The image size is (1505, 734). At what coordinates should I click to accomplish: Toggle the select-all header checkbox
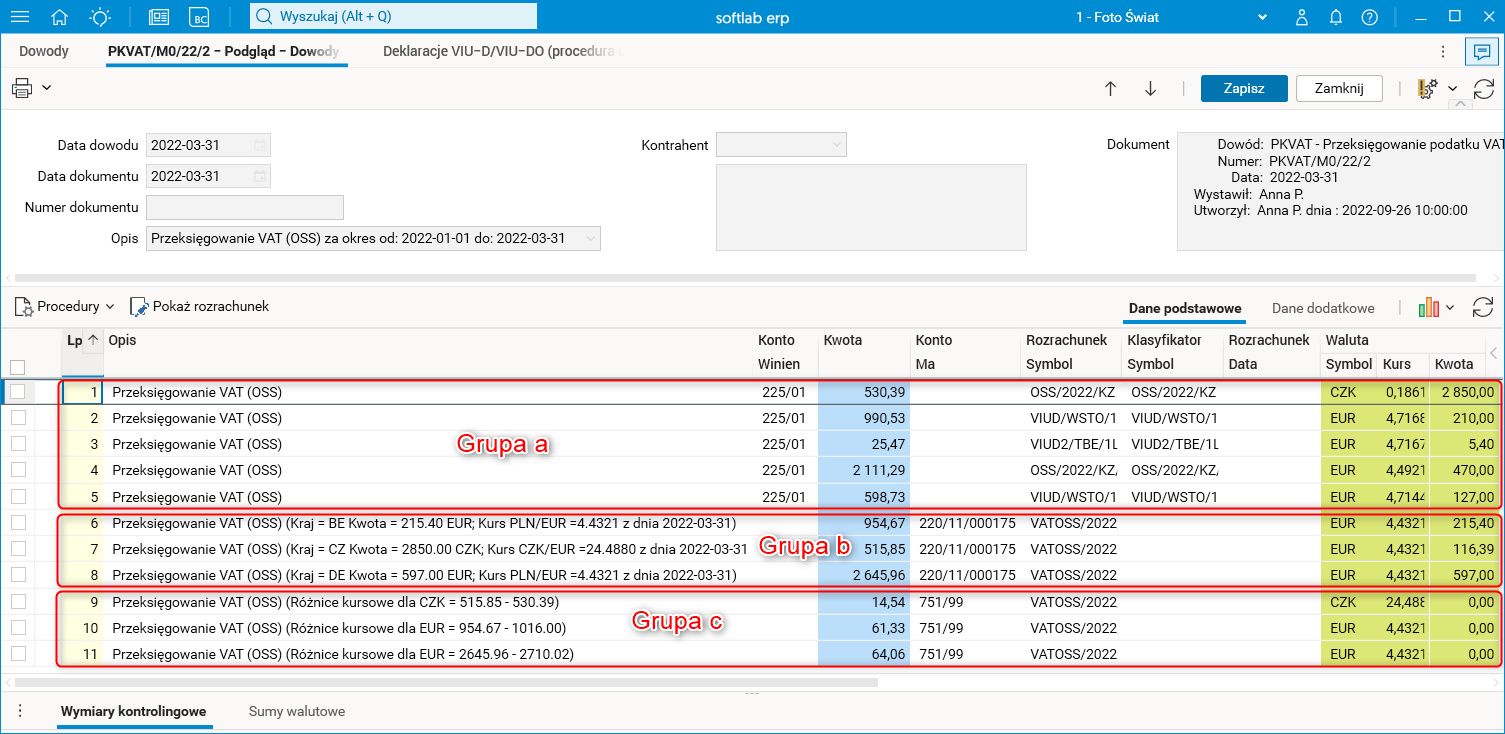pyautogui.click(x=17, y=367)
